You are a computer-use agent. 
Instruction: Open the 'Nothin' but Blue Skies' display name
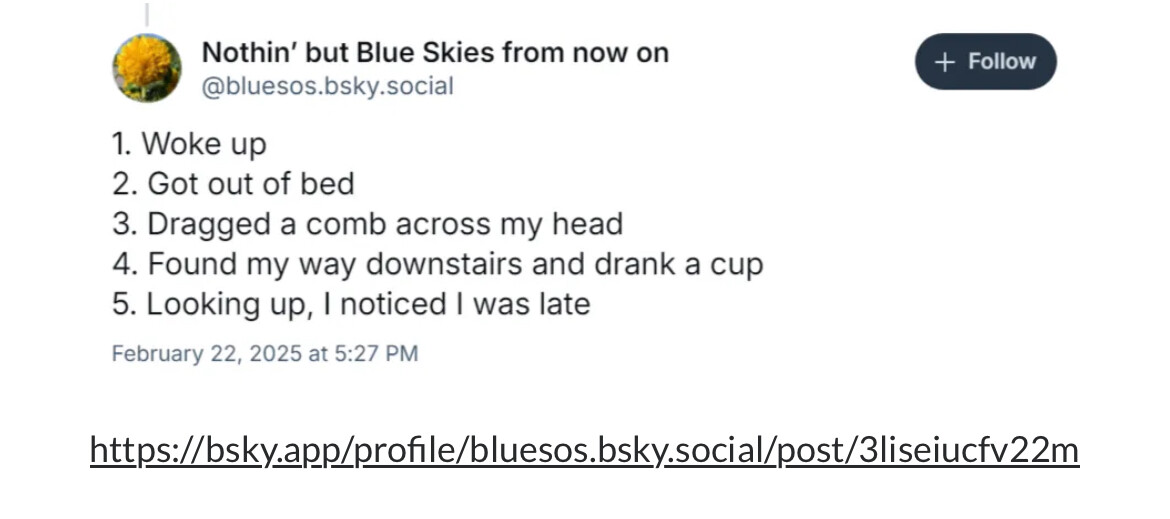point(435,53)
